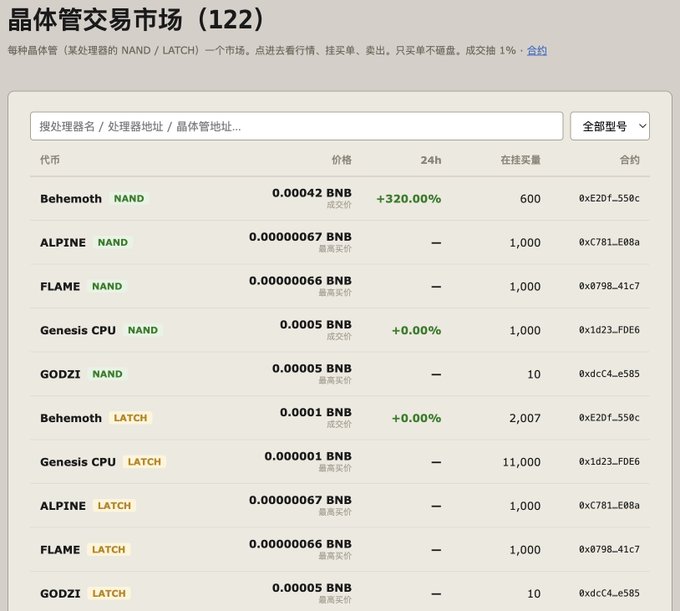Click the 11,000 buy order quantity
Screen dimensions: 680x611
(x=521, y=462)
